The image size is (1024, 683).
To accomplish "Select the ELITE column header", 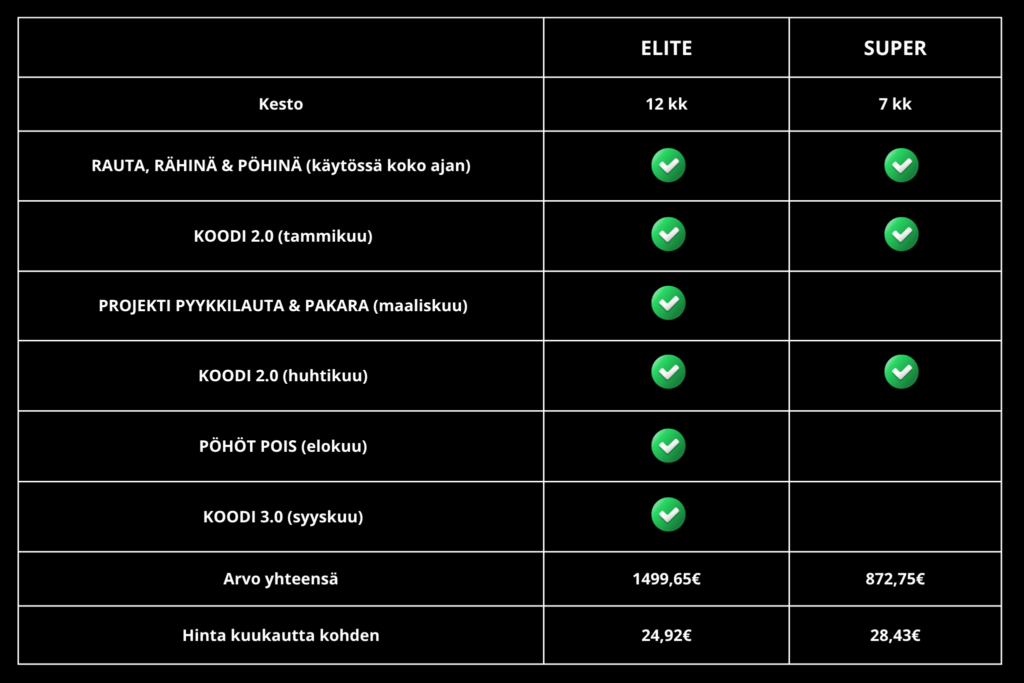I will [666, 48].
